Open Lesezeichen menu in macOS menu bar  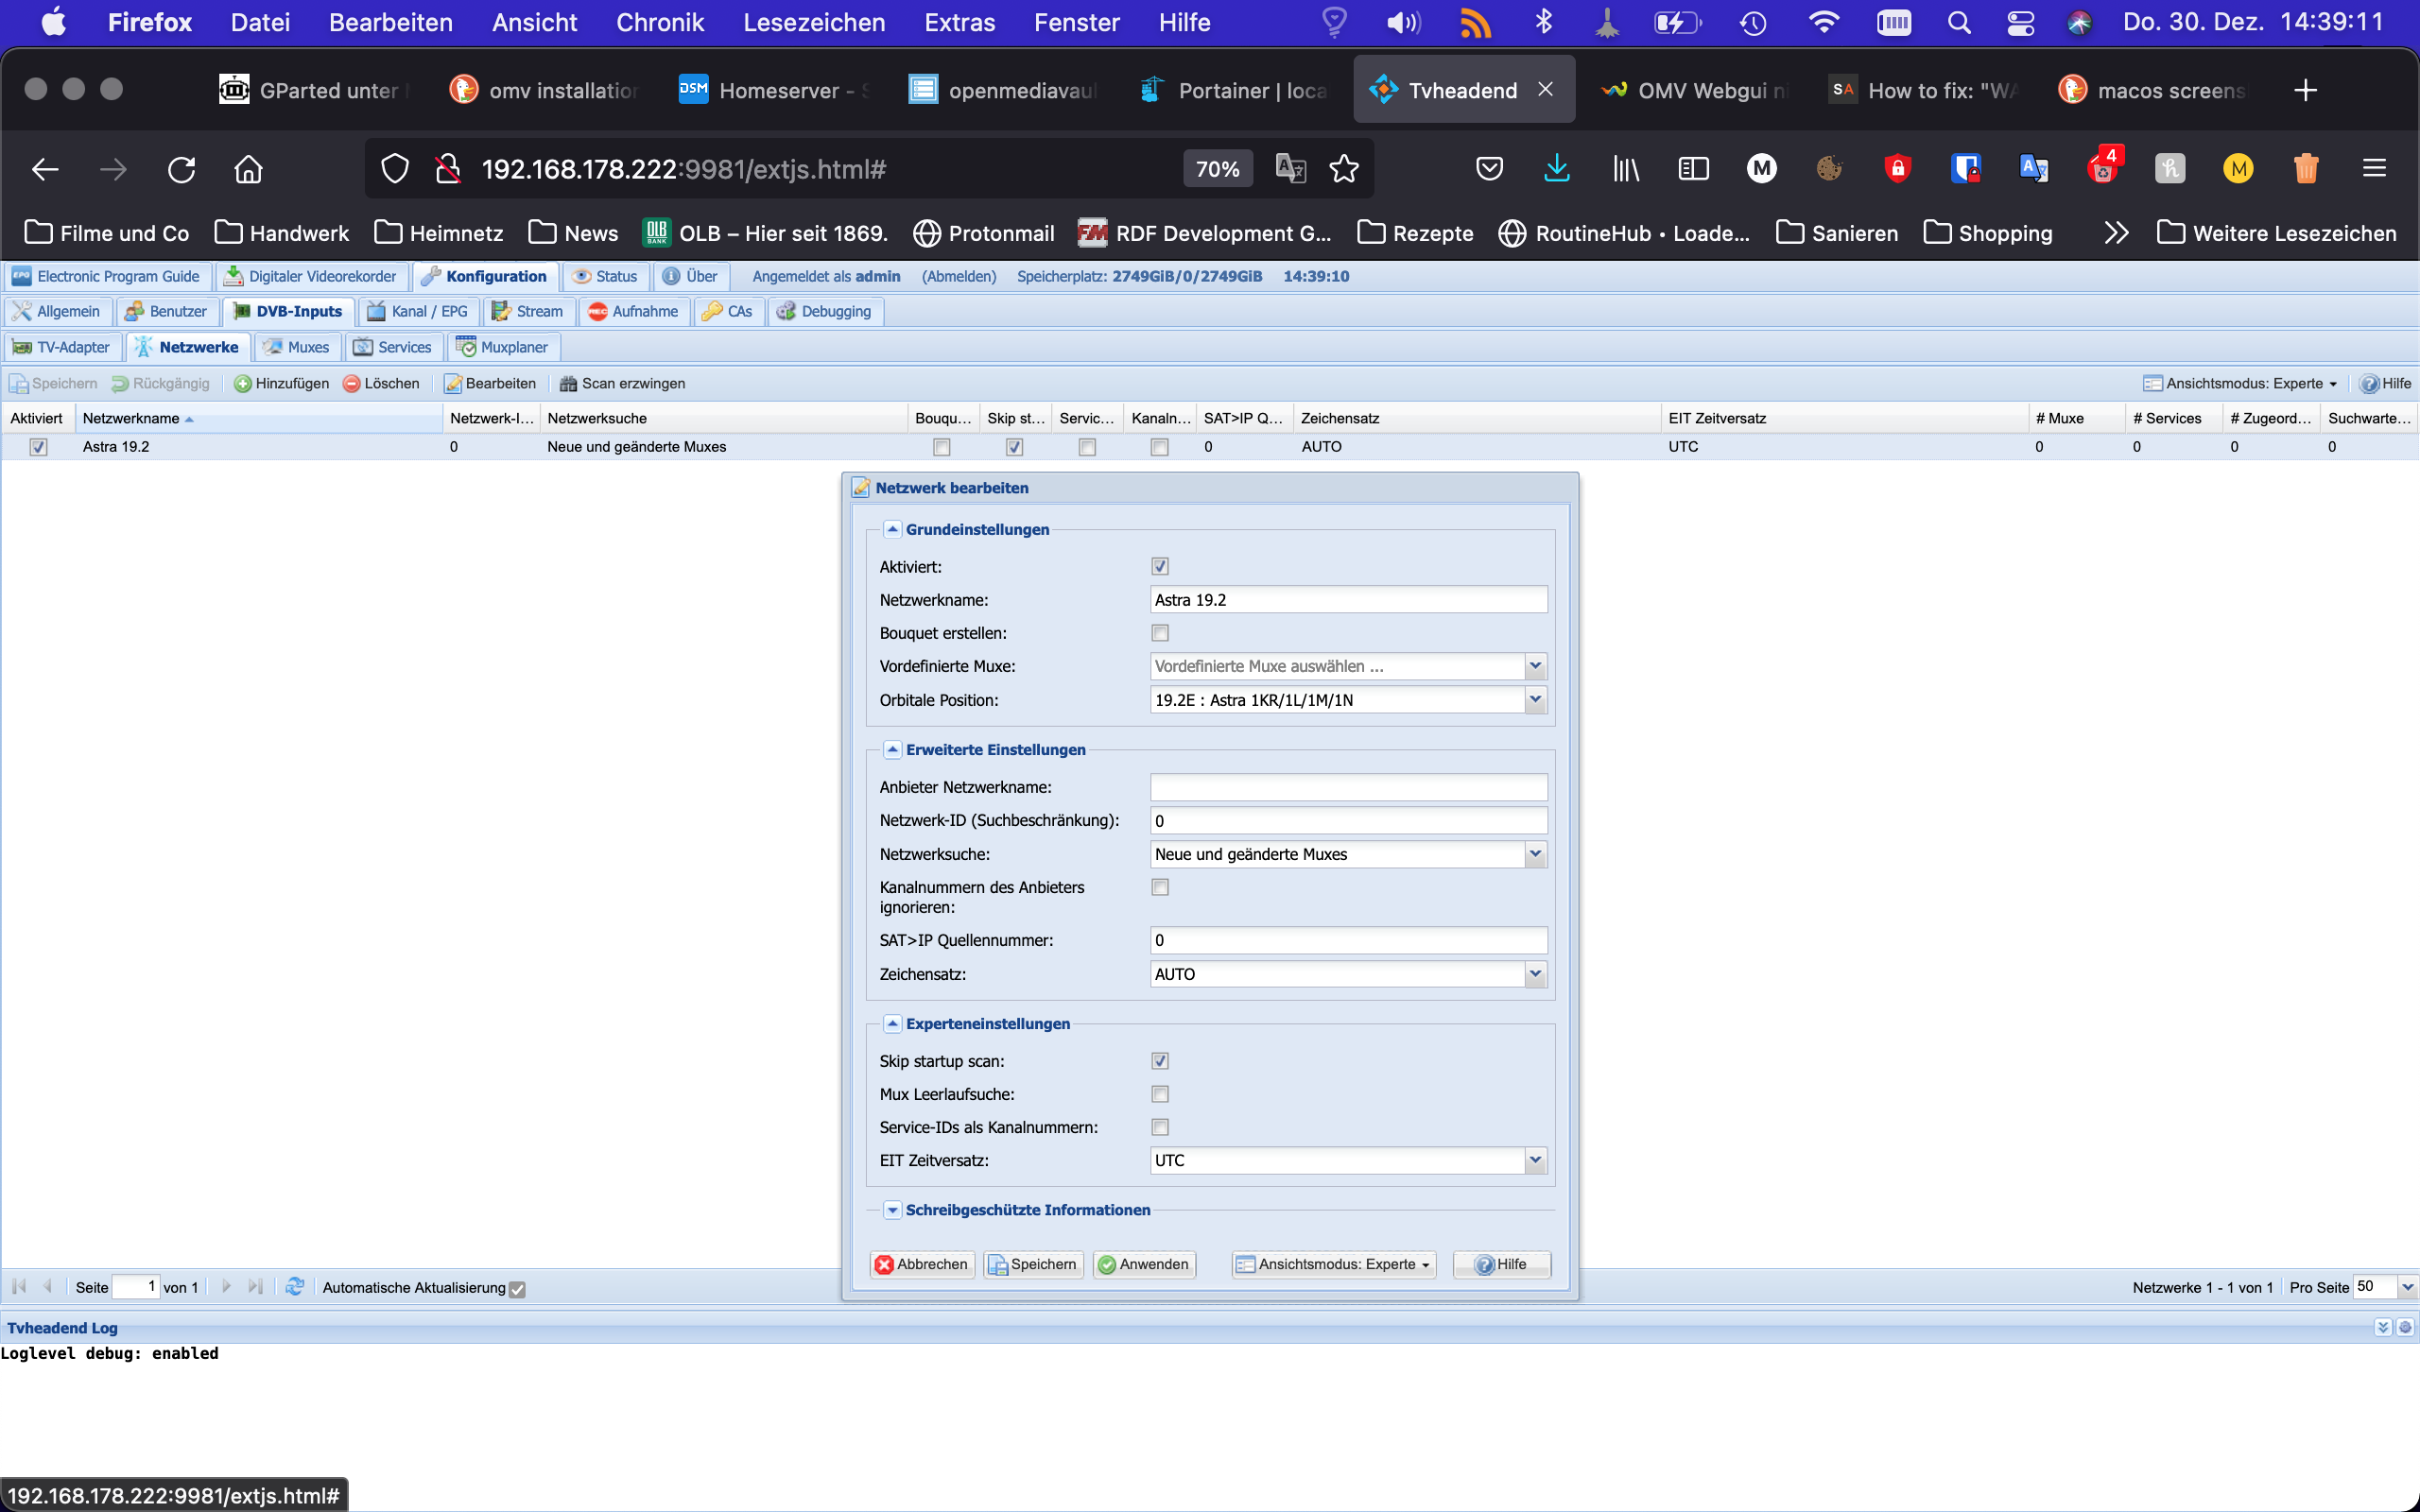click(814, 22)
